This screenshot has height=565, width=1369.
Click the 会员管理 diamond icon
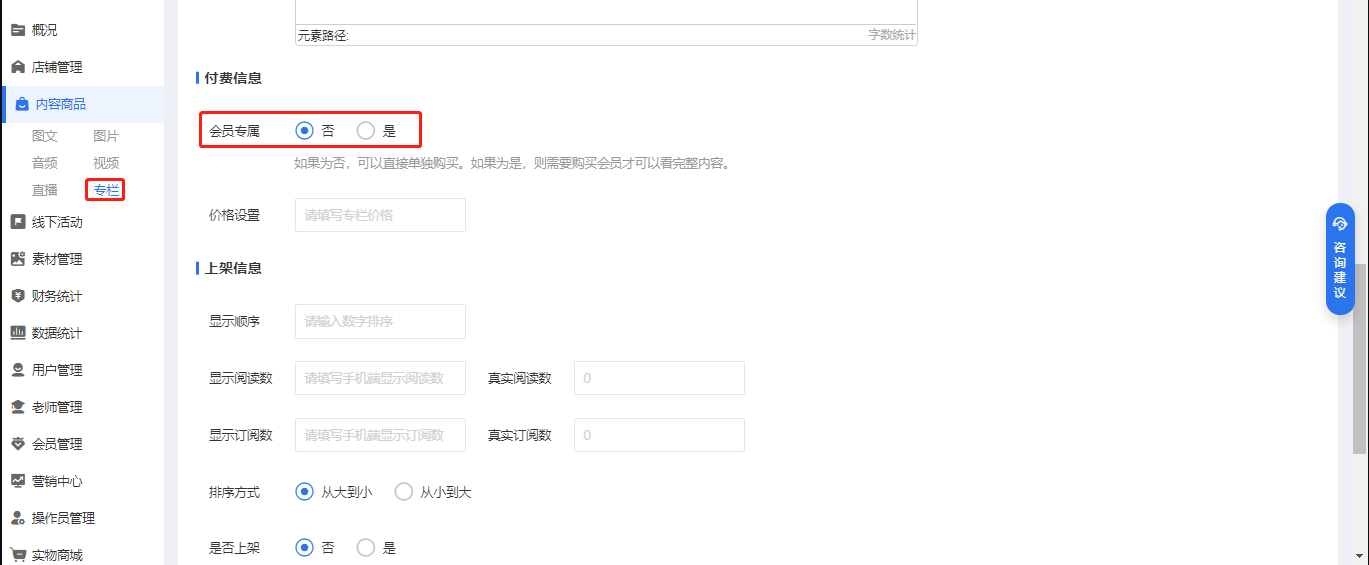(18, 444)
